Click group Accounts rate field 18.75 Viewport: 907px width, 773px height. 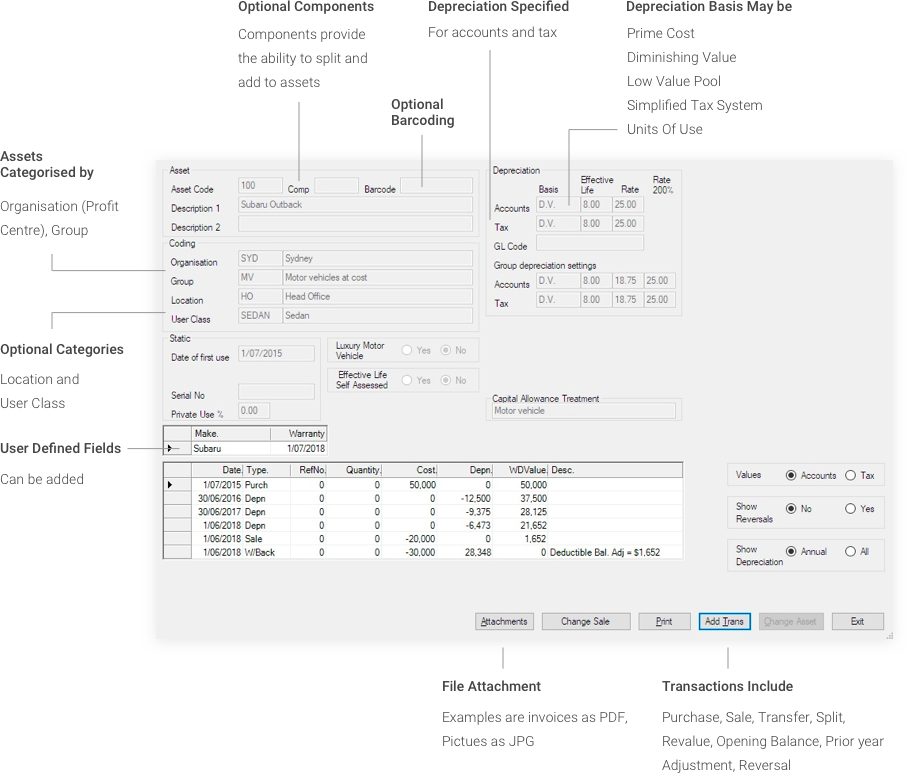628,281
